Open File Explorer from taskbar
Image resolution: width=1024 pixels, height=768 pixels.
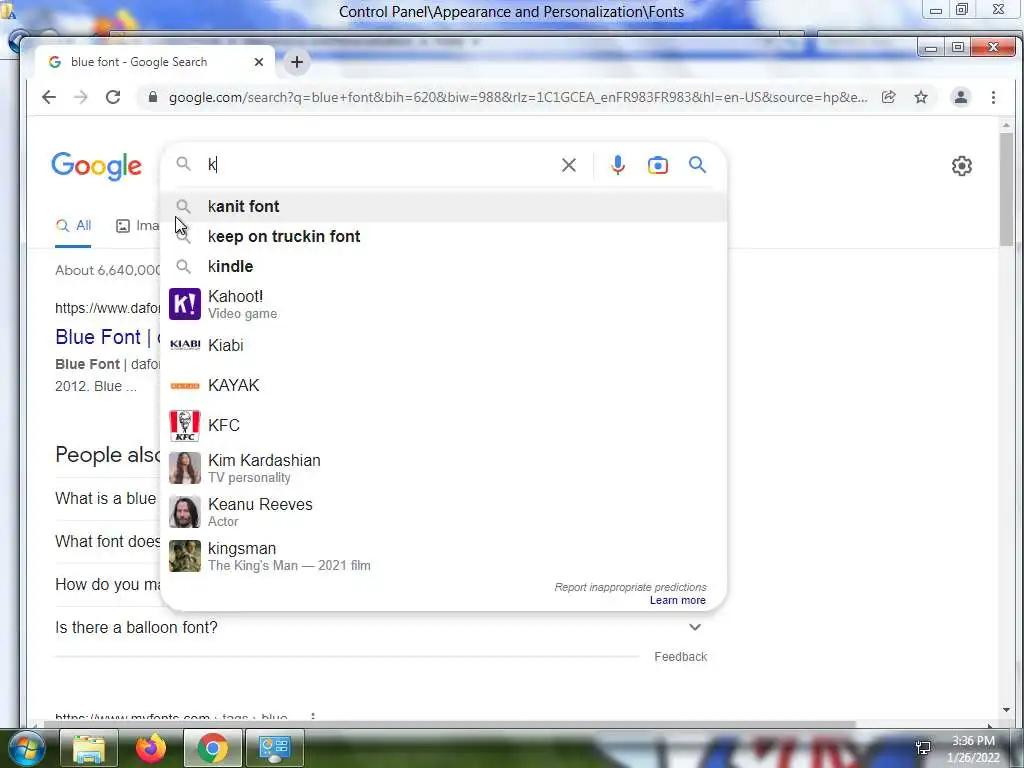click(x=89, y=748)
